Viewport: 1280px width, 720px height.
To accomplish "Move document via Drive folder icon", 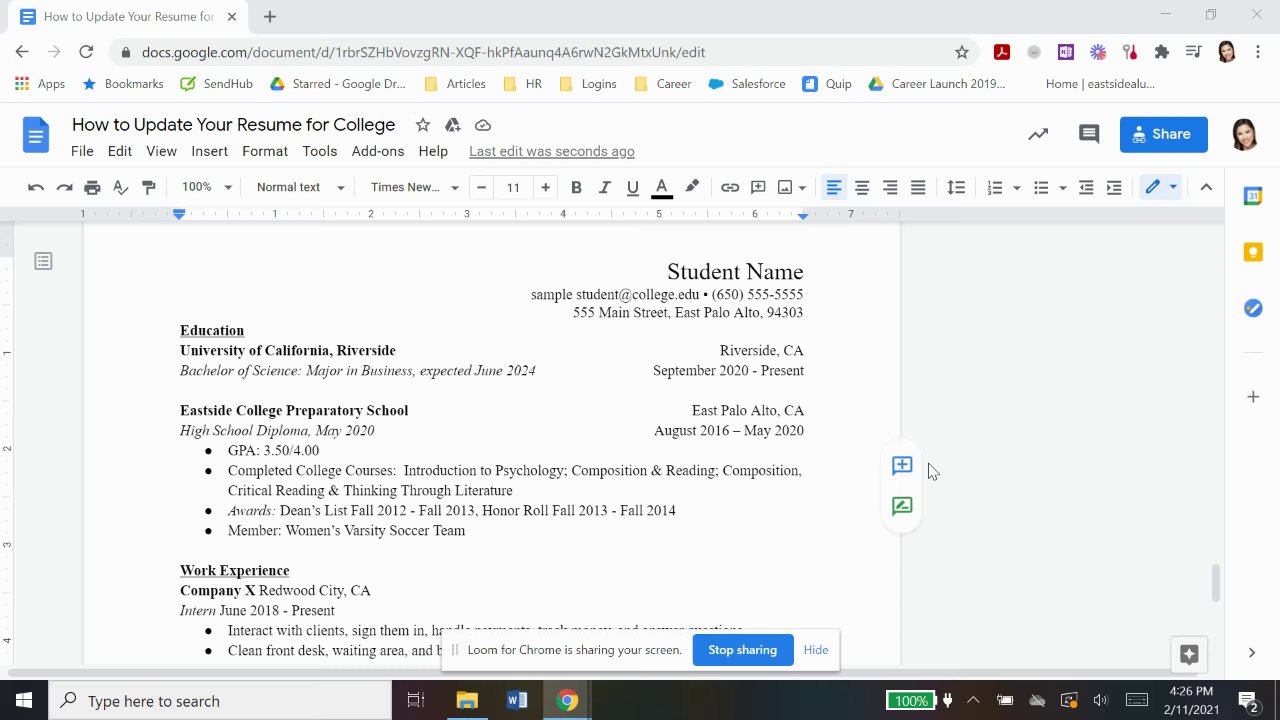I will 453,125.
